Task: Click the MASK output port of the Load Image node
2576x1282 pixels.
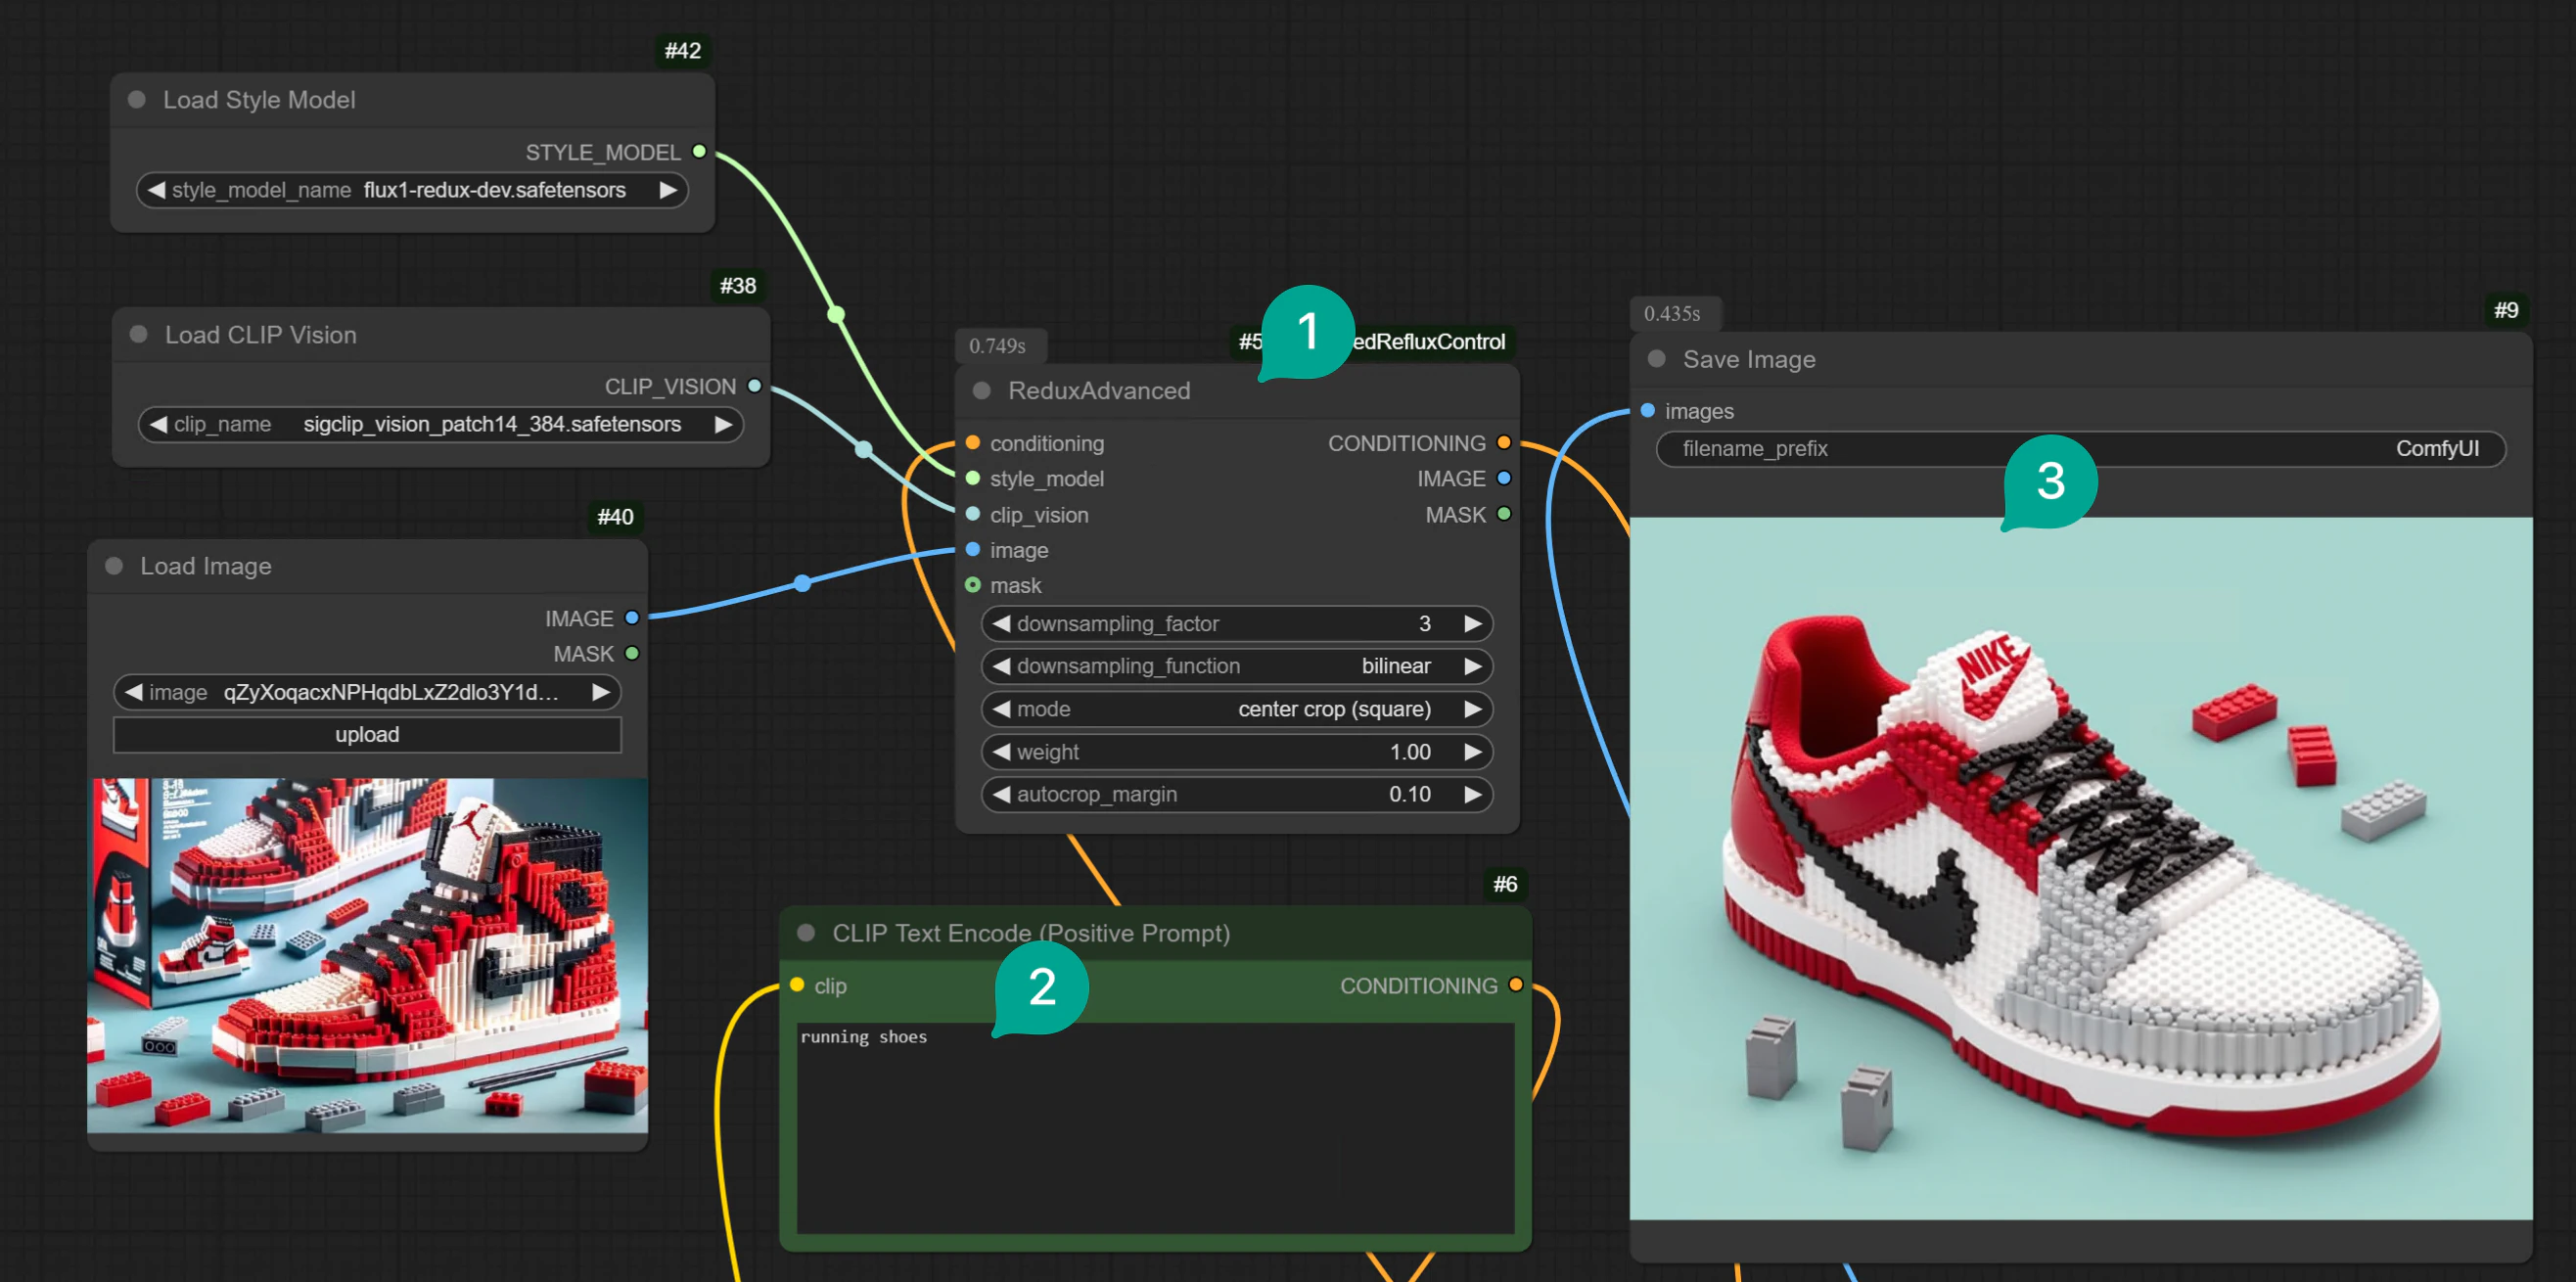Action: click(632, 653)
